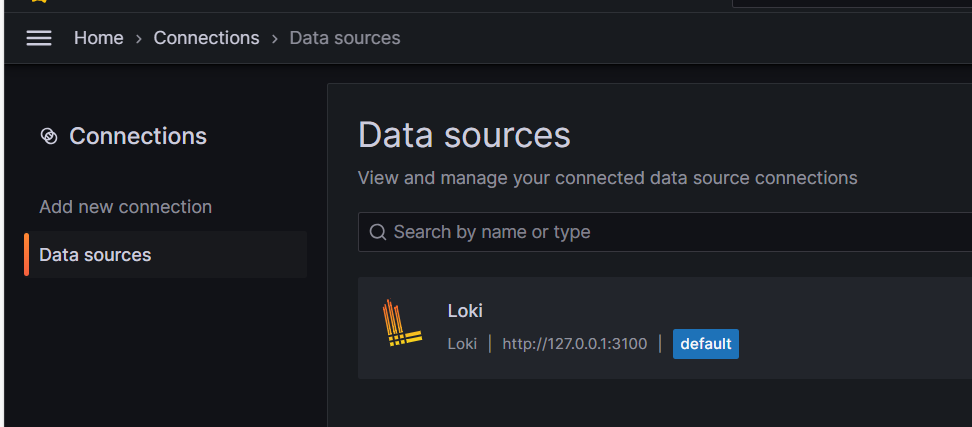The image size is (972, 427).
Task: Open the Loki data source title link
Action: tap(465, 311)
